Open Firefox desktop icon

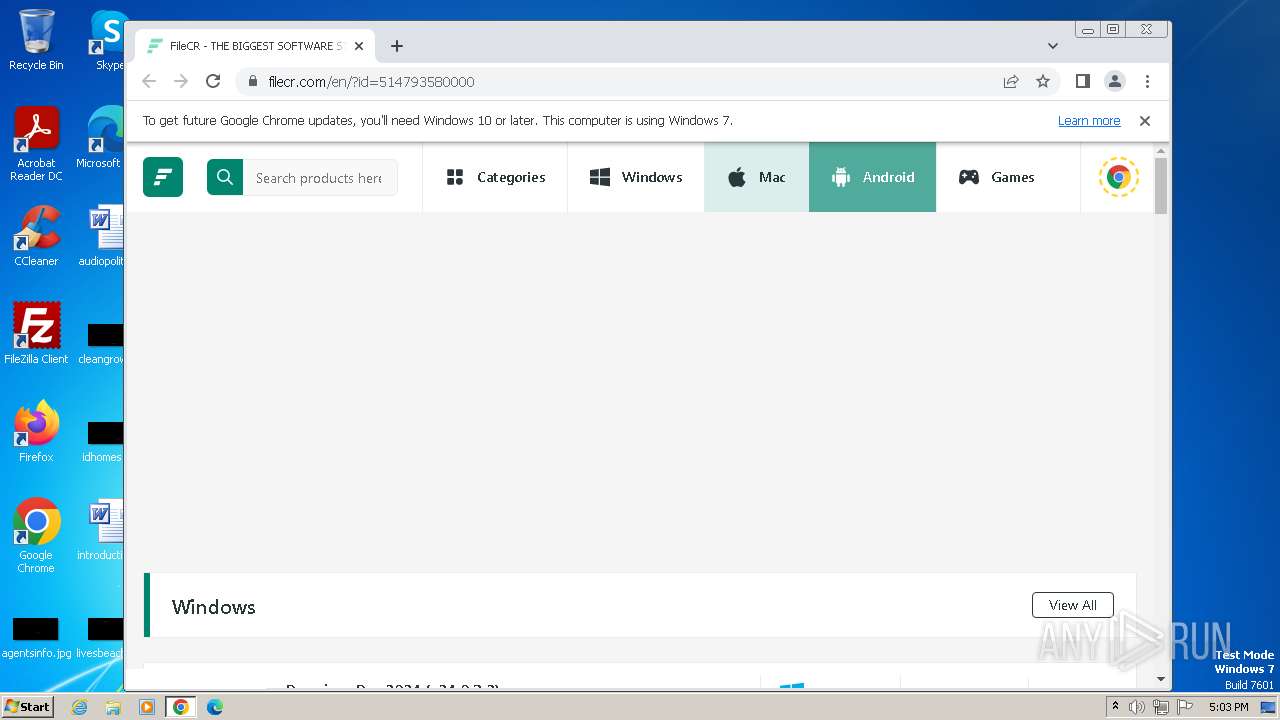coord(36,432)
